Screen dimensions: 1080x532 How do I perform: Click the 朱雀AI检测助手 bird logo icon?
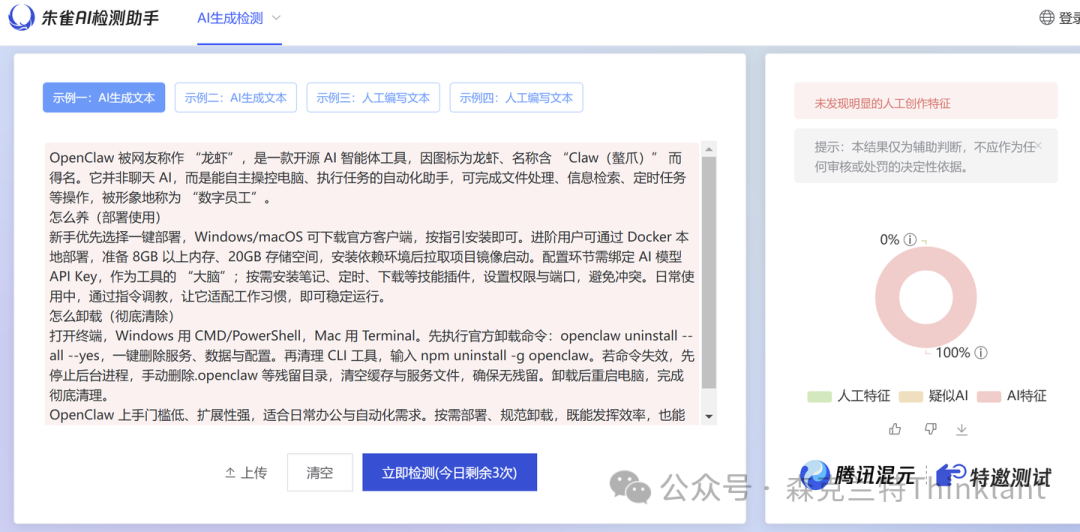[21, 17]
